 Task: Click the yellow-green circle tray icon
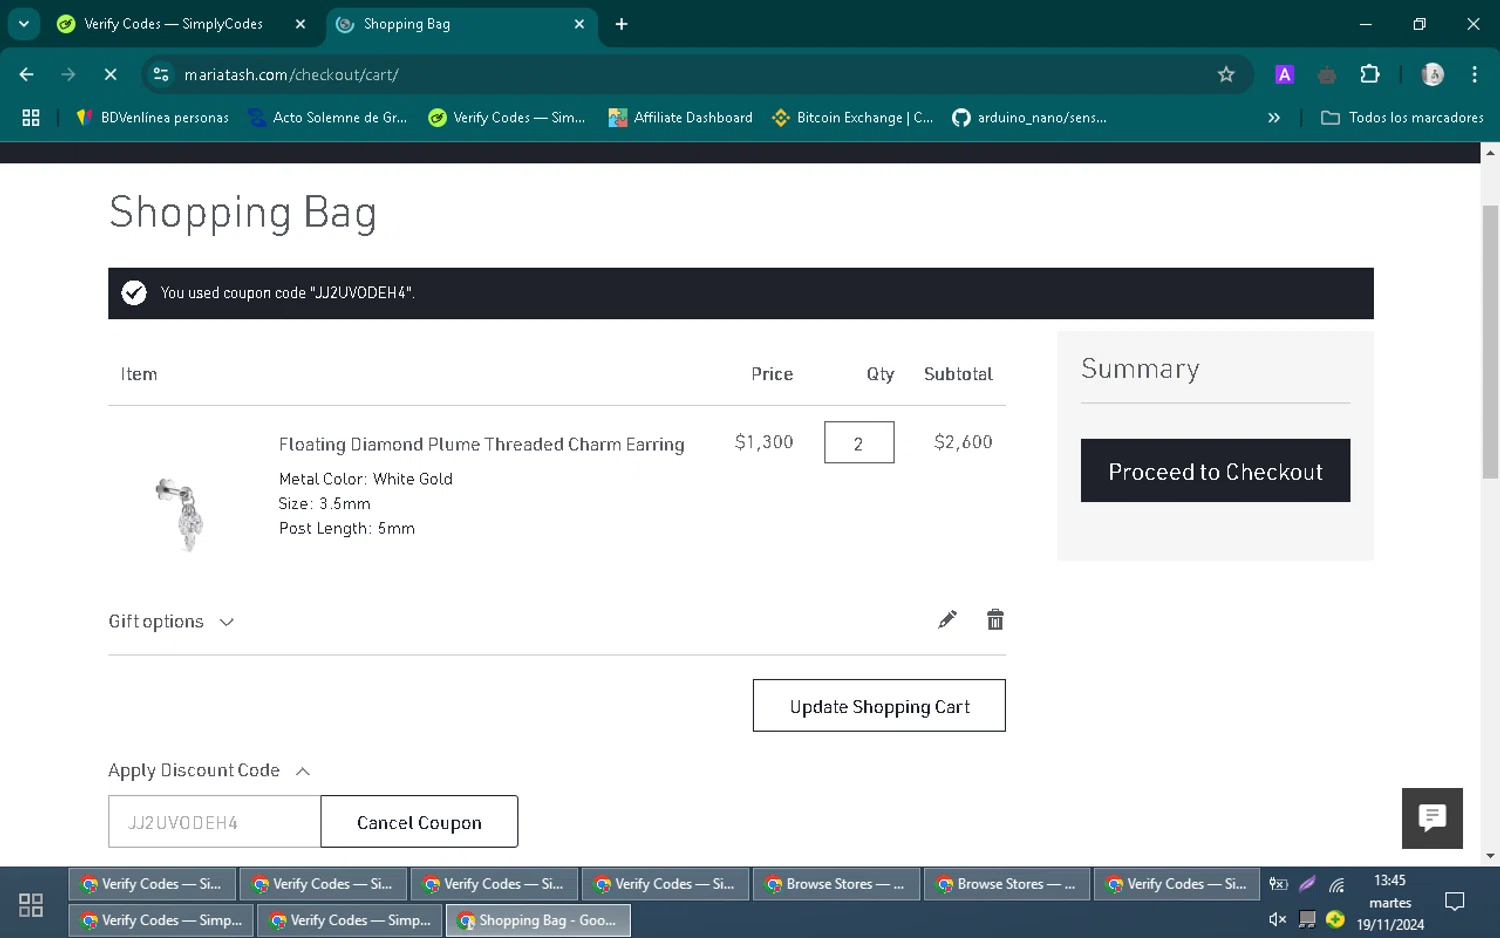pos(1335,919)
